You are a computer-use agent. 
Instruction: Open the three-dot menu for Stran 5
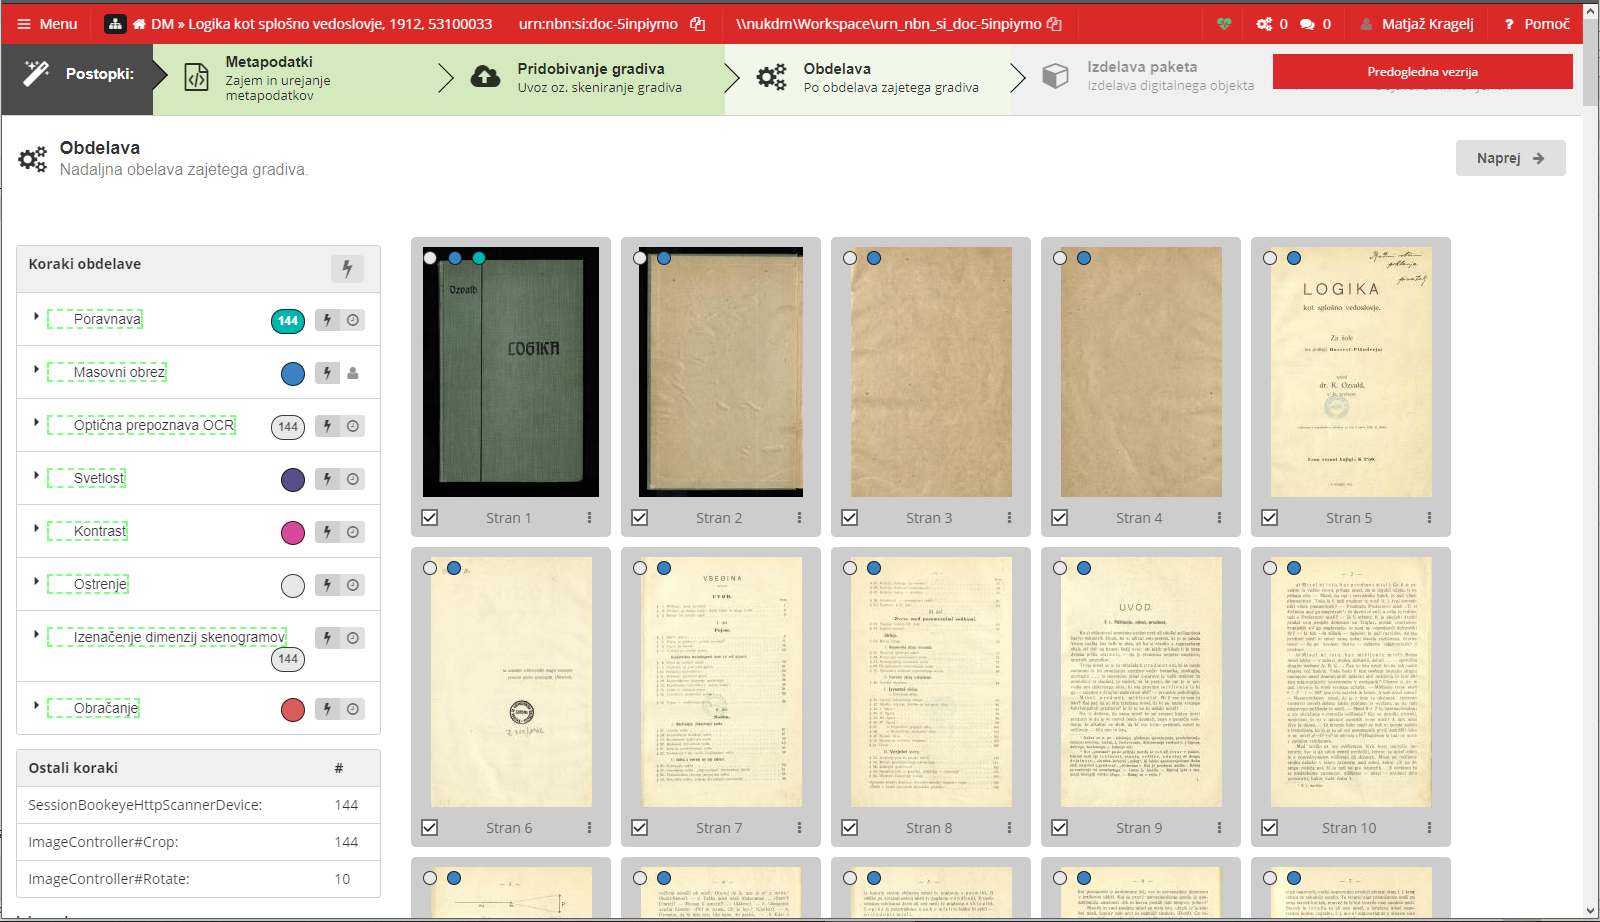(x=1429, y=518)
